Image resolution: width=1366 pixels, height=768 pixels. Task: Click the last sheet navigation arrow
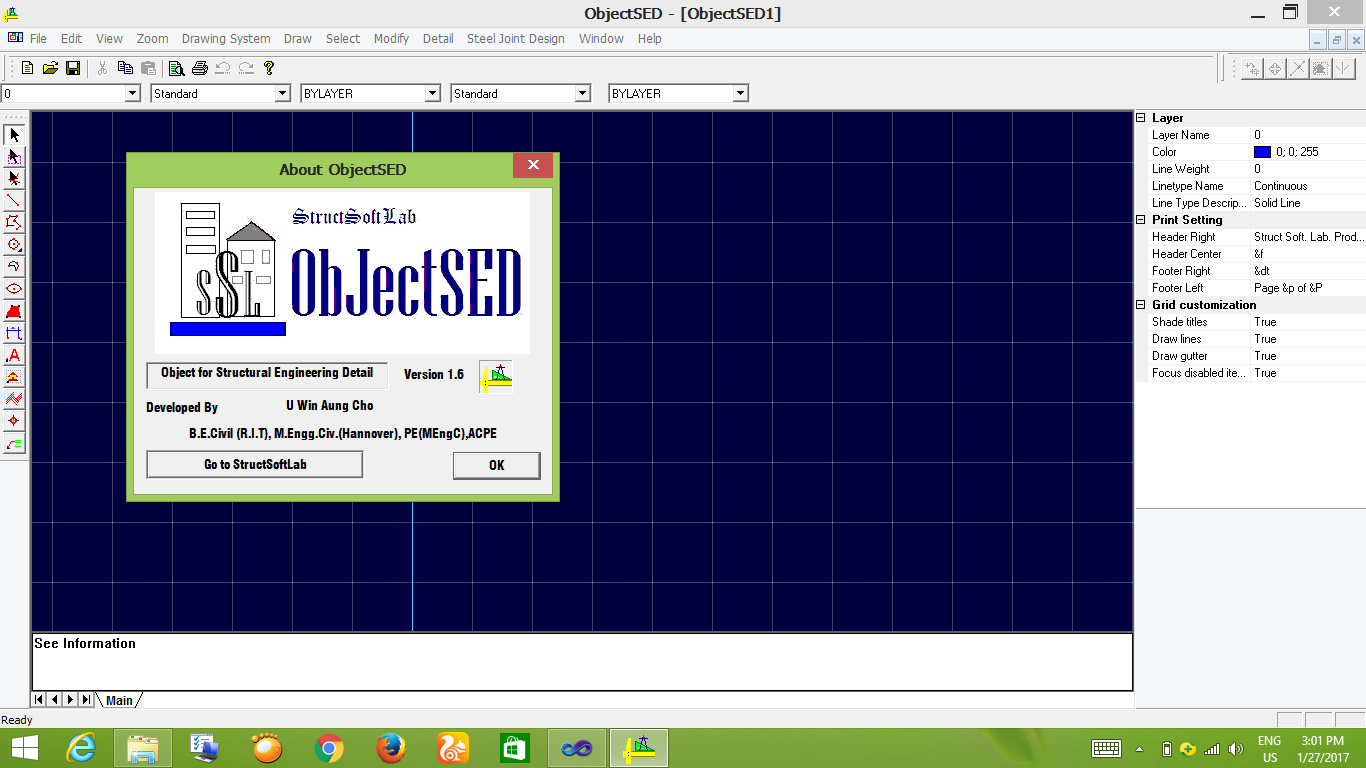point(87,700)
